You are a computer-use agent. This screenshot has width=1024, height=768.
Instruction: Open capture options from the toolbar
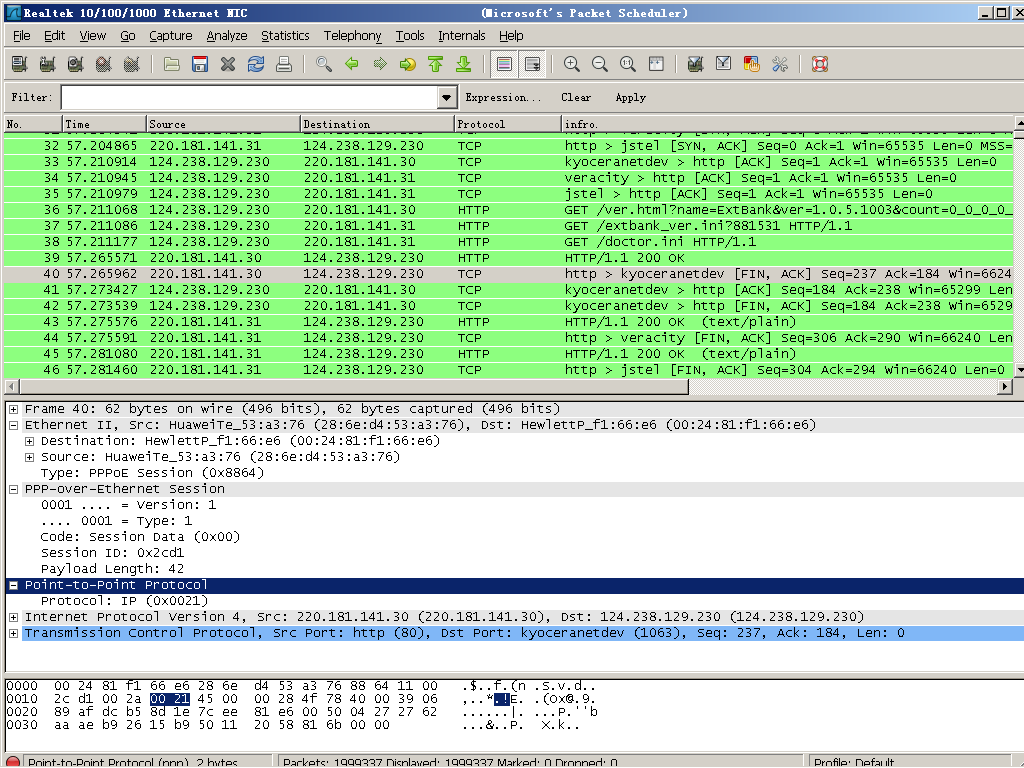(48, 64)
